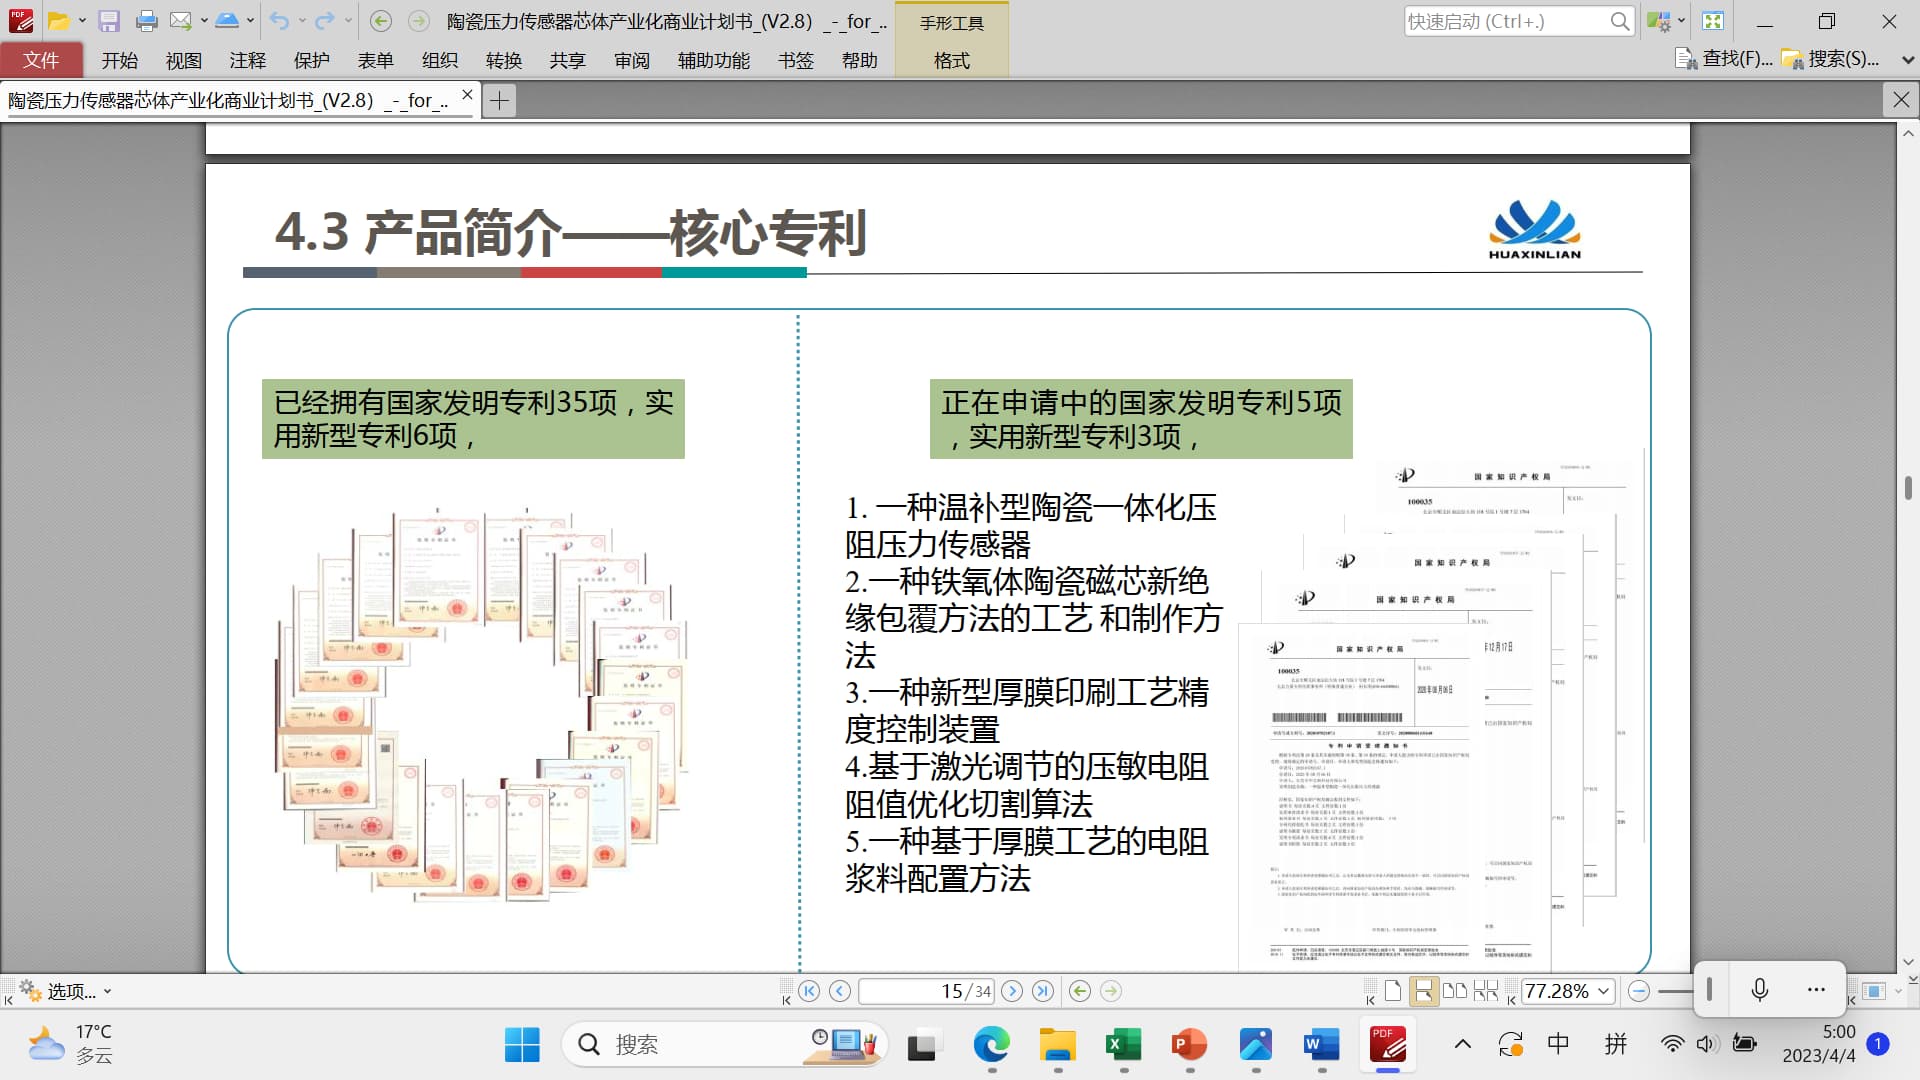Expand the open folder dropdown arrow
The height and width of the screenshot is (1080, 1920).
[x=82, y=21]
